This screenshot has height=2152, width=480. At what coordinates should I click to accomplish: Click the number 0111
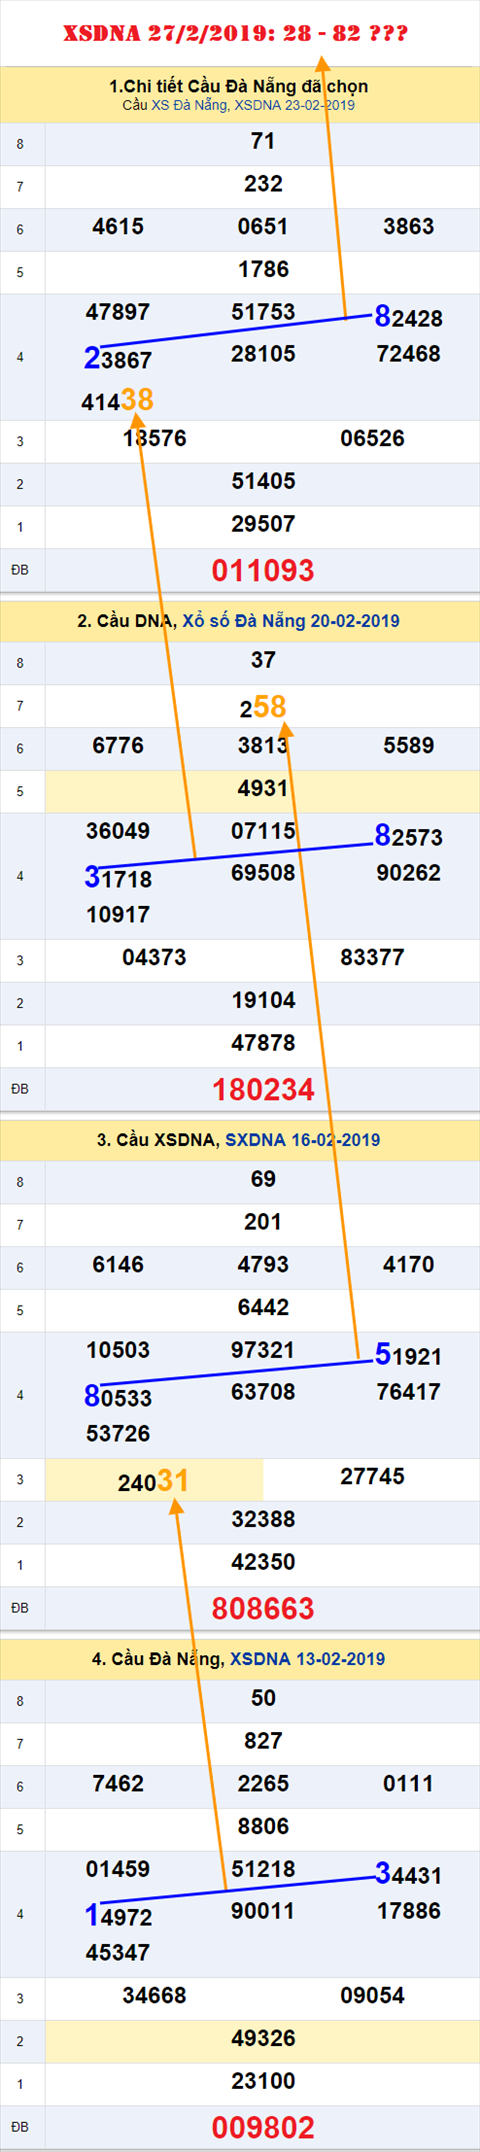(408, 1783)
